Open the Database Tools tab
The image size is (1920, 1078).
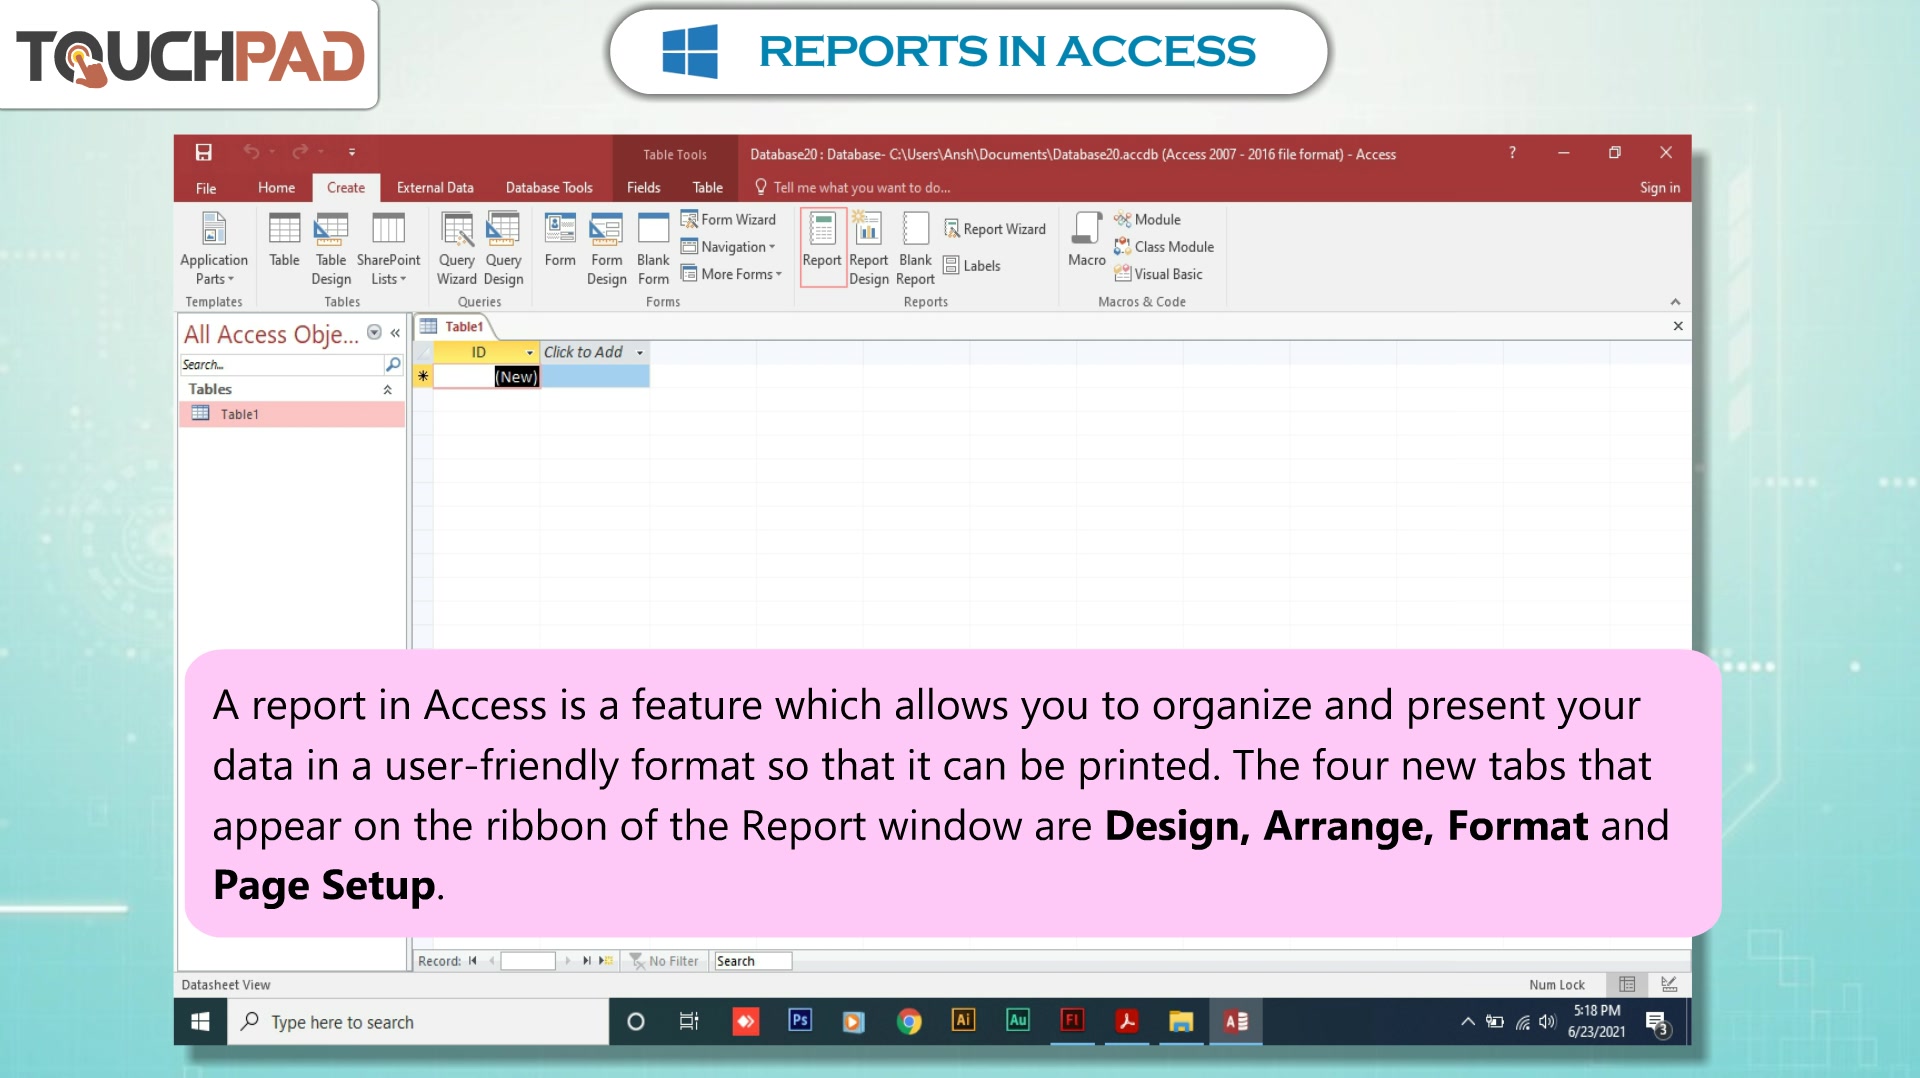coord(549,187)
